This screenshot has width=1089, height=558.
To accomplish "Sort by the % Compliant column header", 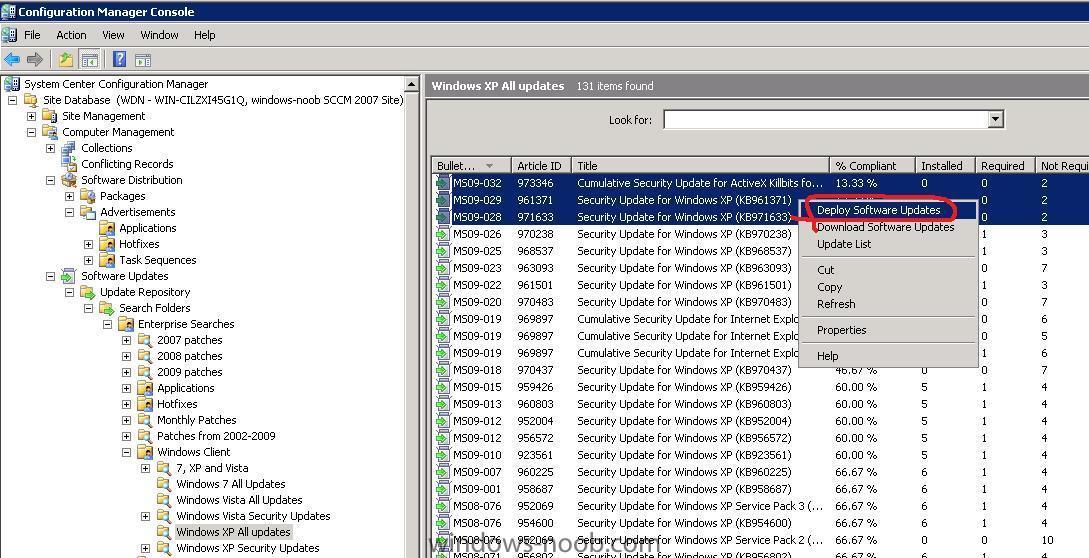I will coord(872,165).
